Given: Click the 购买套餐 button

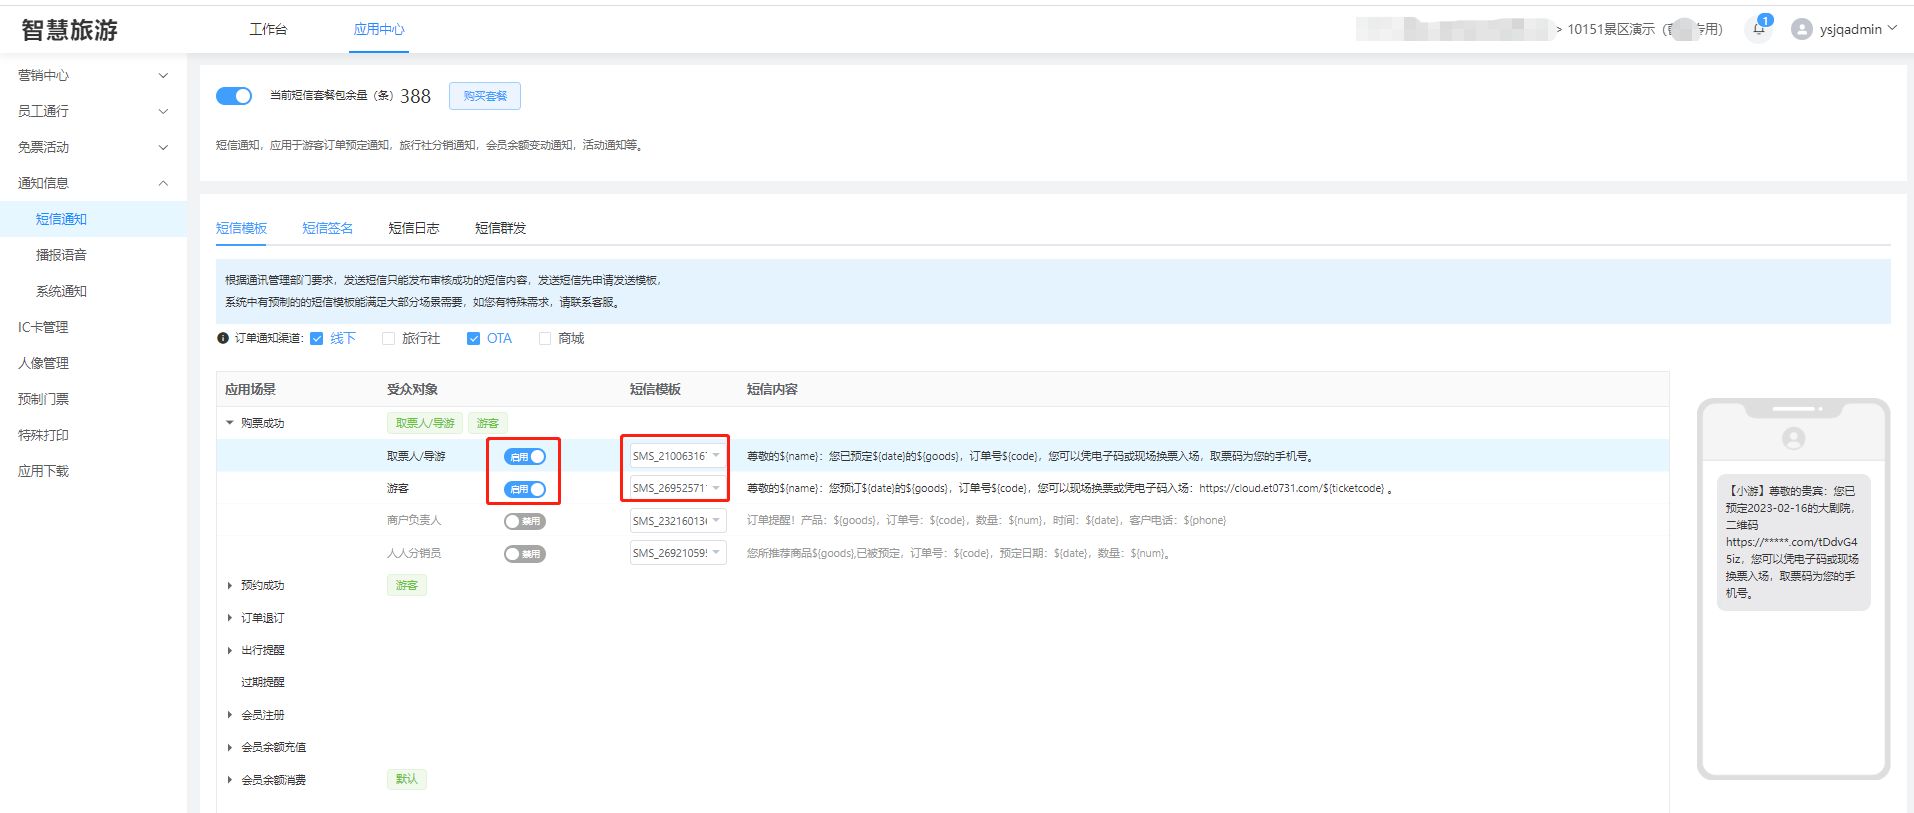Looking at the screenshot, I should click(485, 96).
